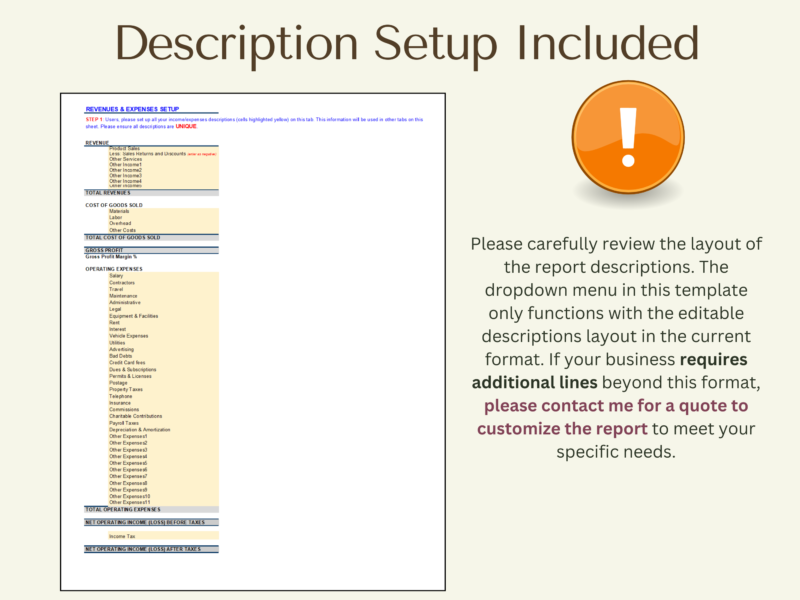Click the 'TOTAL REVENUES' row
The width and height of the screenshot is (800, 600).
point(152,193)
